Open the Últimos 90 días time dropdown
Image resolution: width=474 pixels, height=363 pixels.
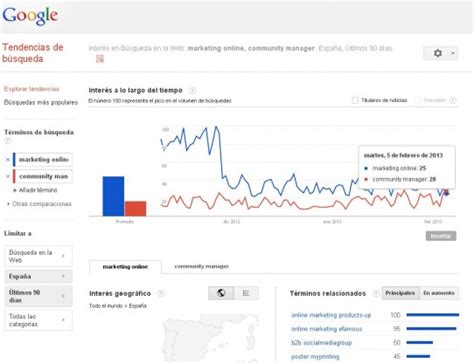38,296
